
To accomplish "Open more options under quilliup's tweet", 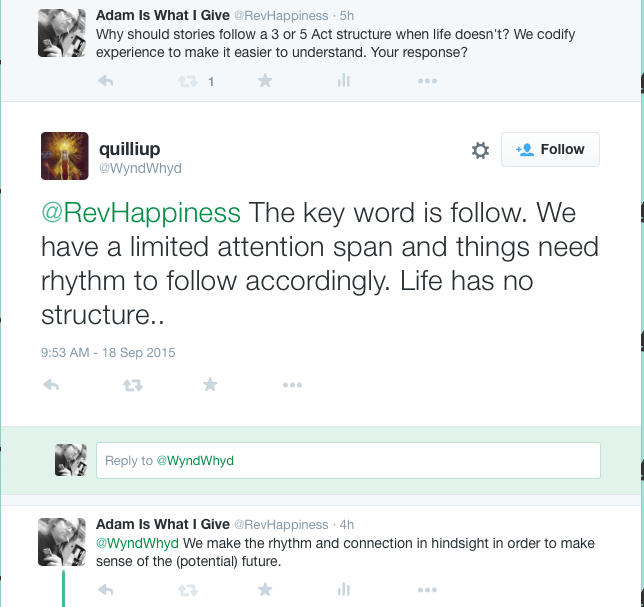I will (292, 385).
